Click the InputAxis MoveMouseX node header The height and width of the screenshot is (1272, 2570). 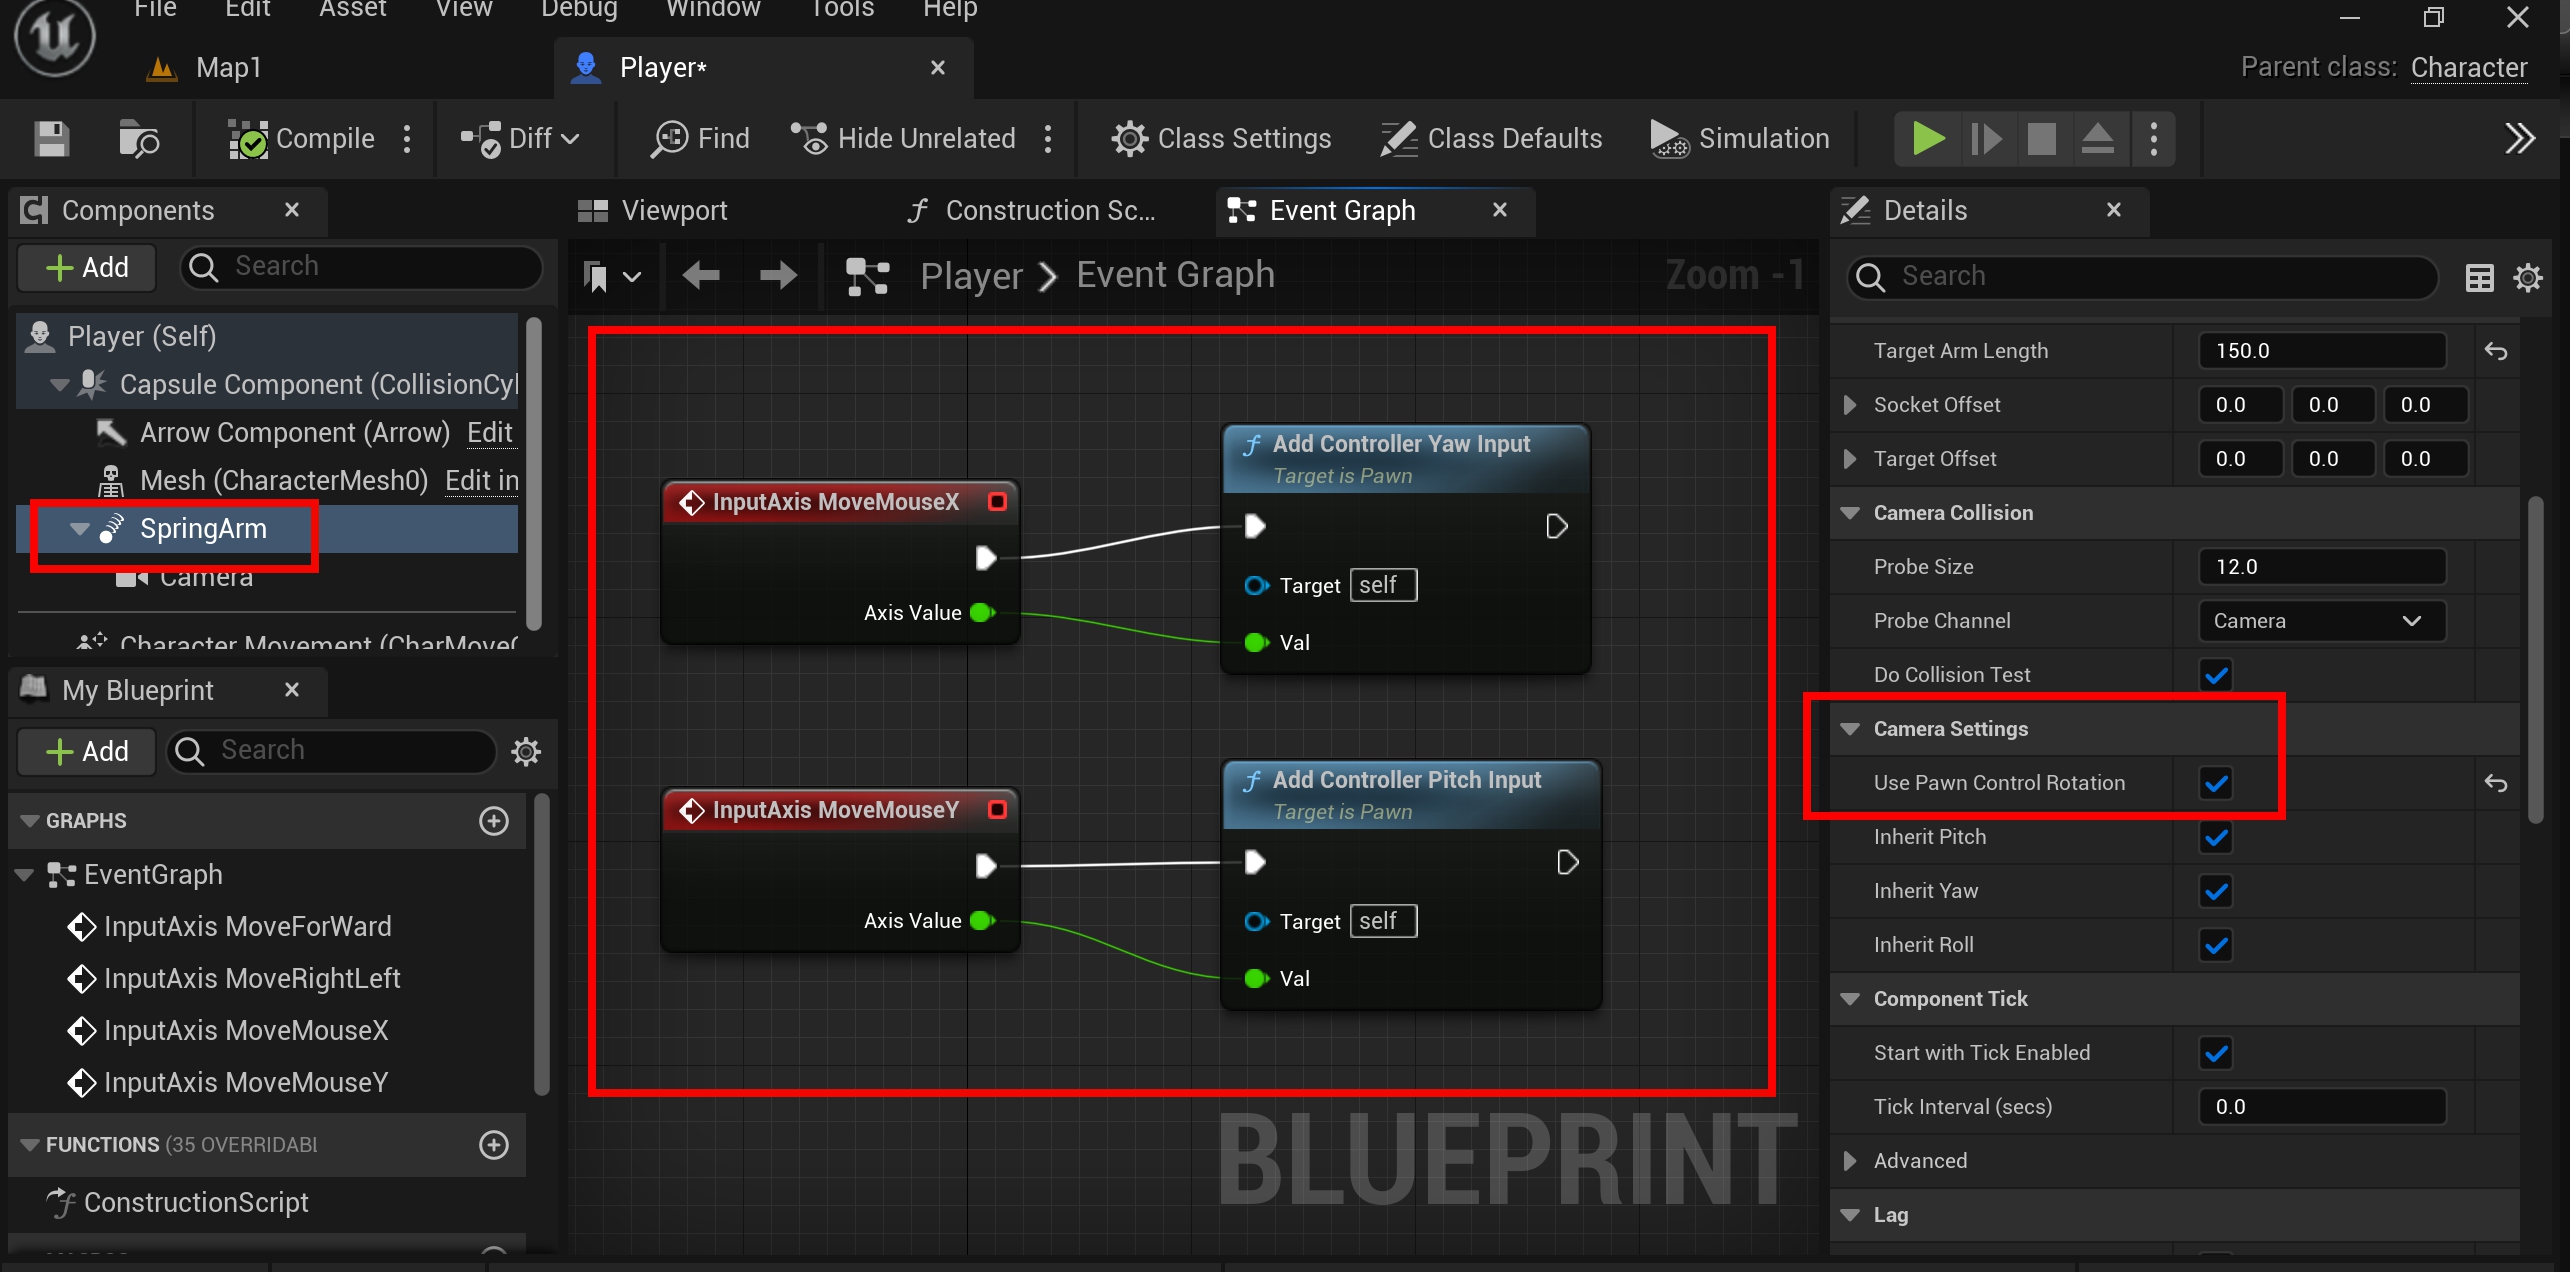[841, 502]
